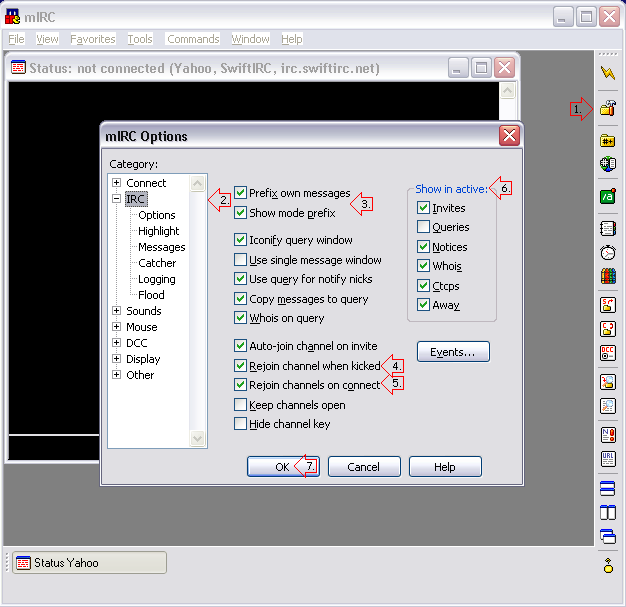Open the Tools menu
This screenshot has height=607, width=626.
[x=140, y=39]
